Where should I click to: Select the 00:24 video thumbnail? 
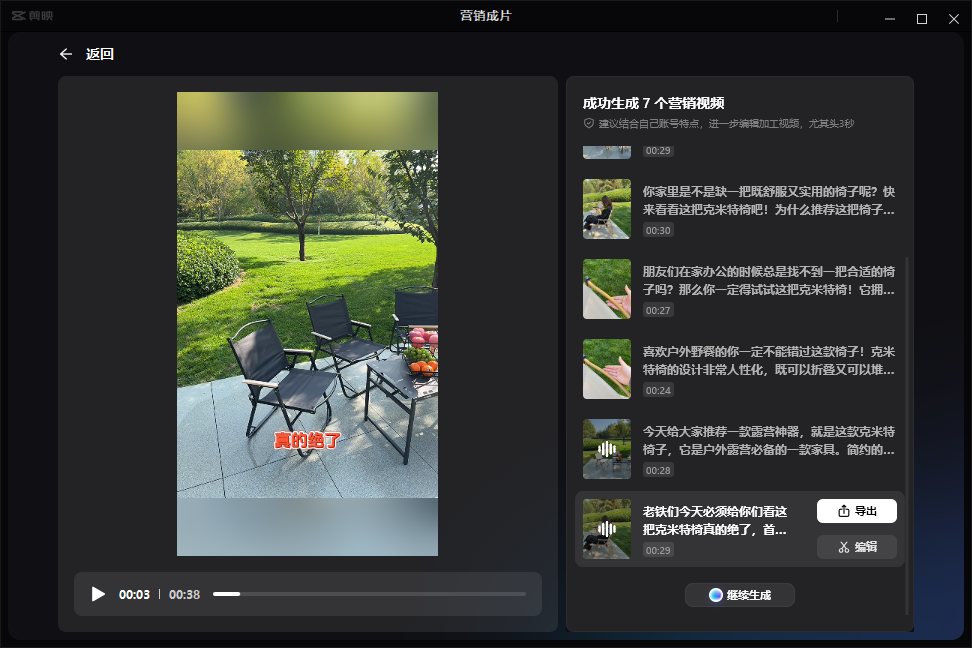[x=607, y=369]
